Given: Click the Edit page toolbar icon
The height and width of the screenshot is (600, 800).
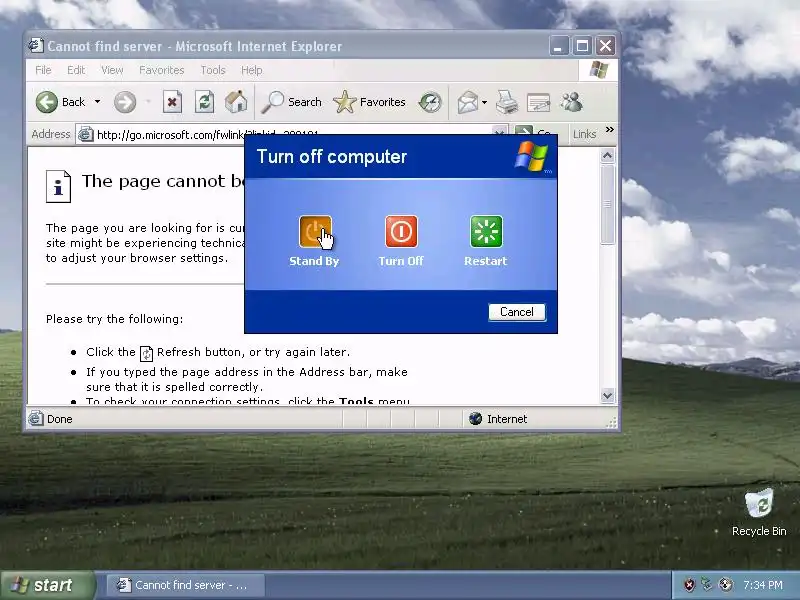Looking at the screenshot, I should [x=538, y=103].
